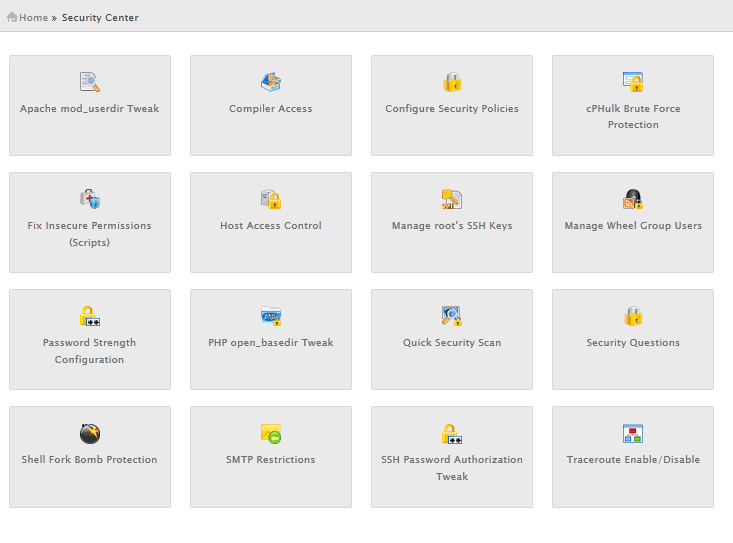Select the Host Access Control label
Viewport: 733px width, 543px height.
point(271,225)
